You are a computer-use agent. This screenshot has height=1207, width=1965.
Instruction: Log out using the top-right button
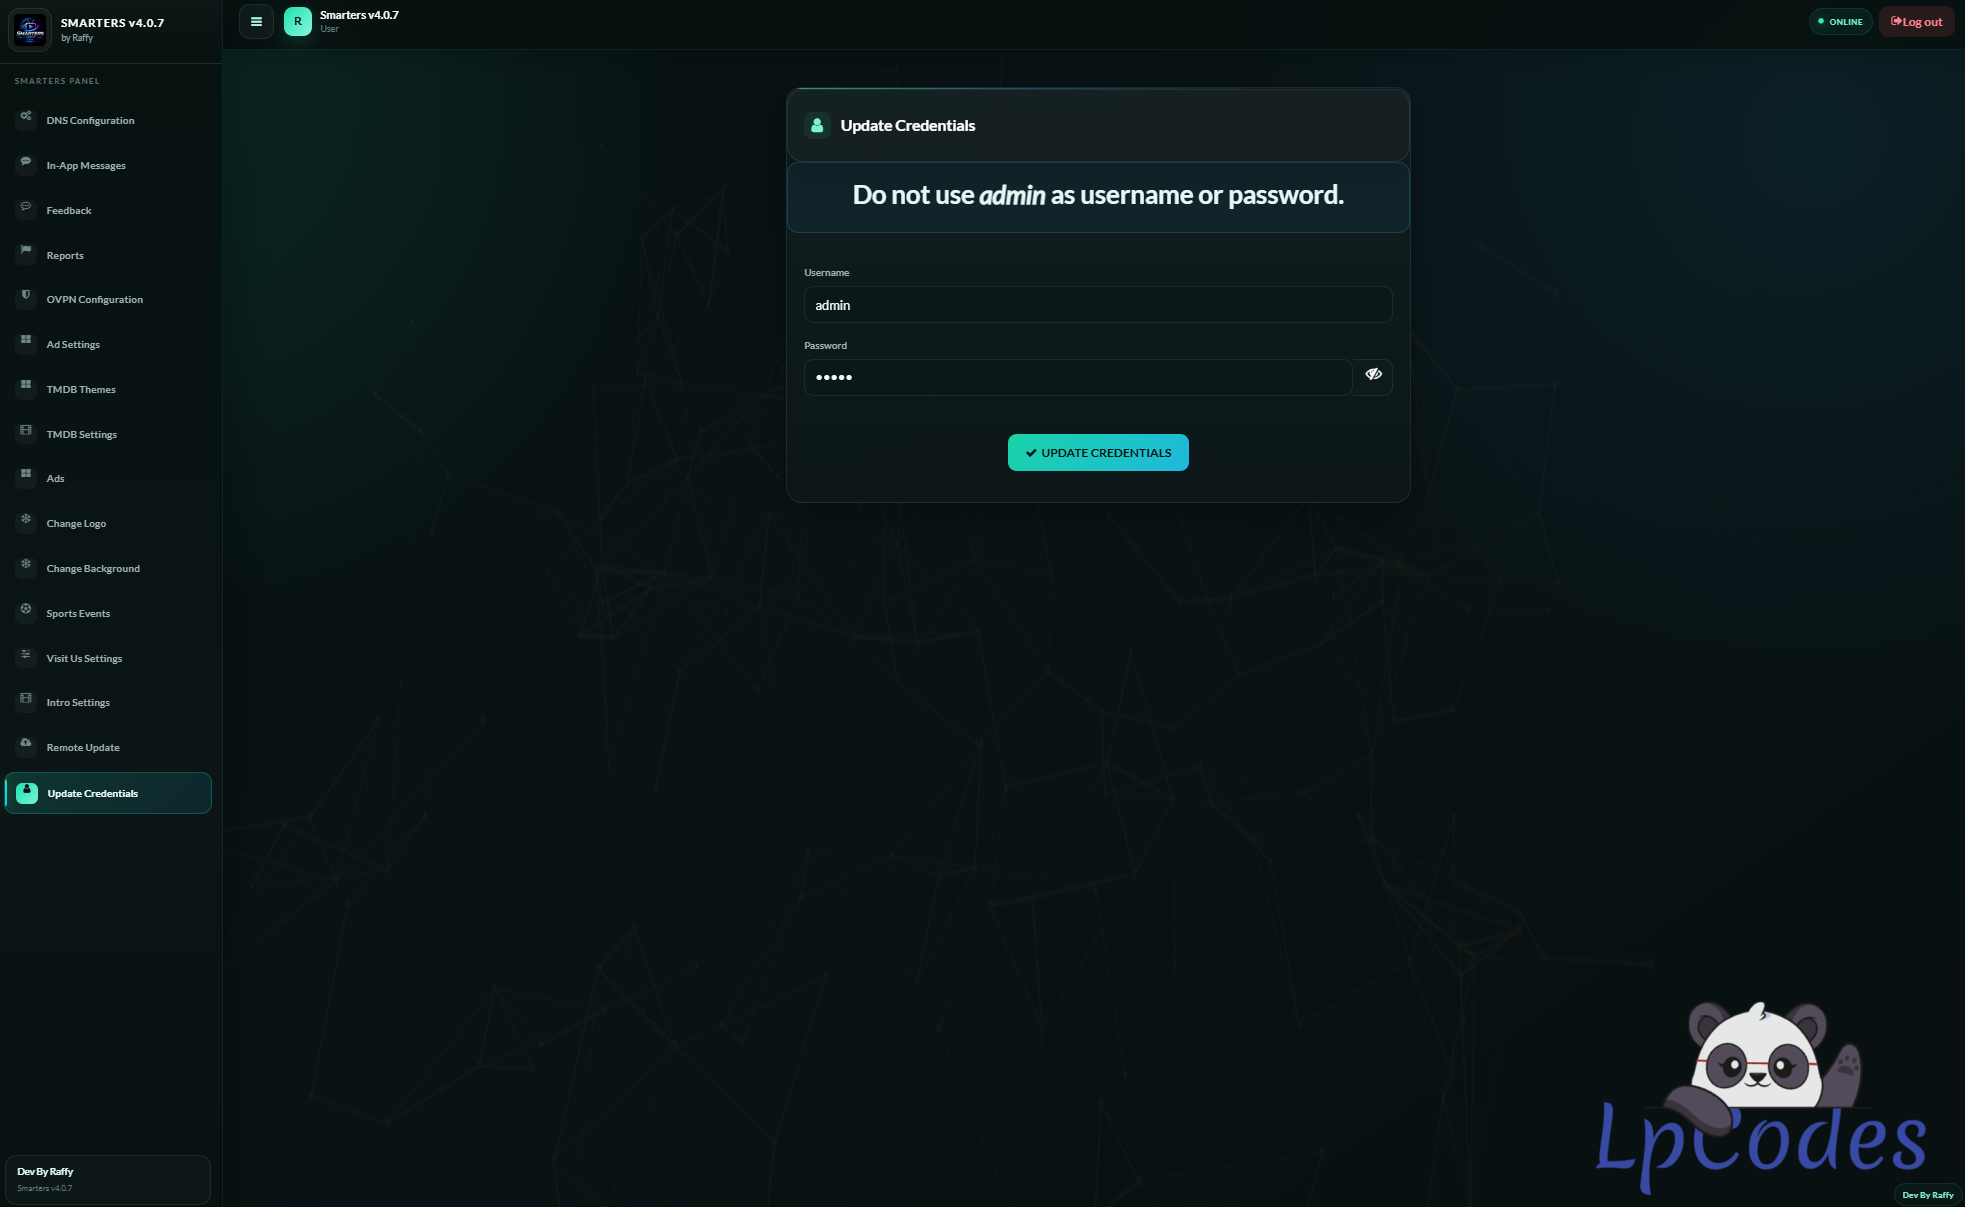pyautogui.click(x=1916, y=21)
